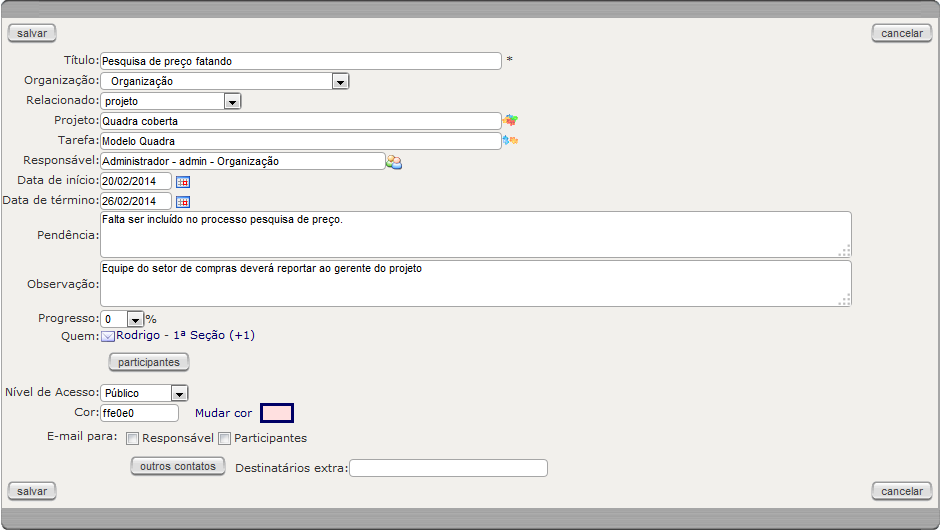The width and height of the screenshot is (940, 530).
Task: Focus the Destinatários extra input field
Action: pos(448,468)
